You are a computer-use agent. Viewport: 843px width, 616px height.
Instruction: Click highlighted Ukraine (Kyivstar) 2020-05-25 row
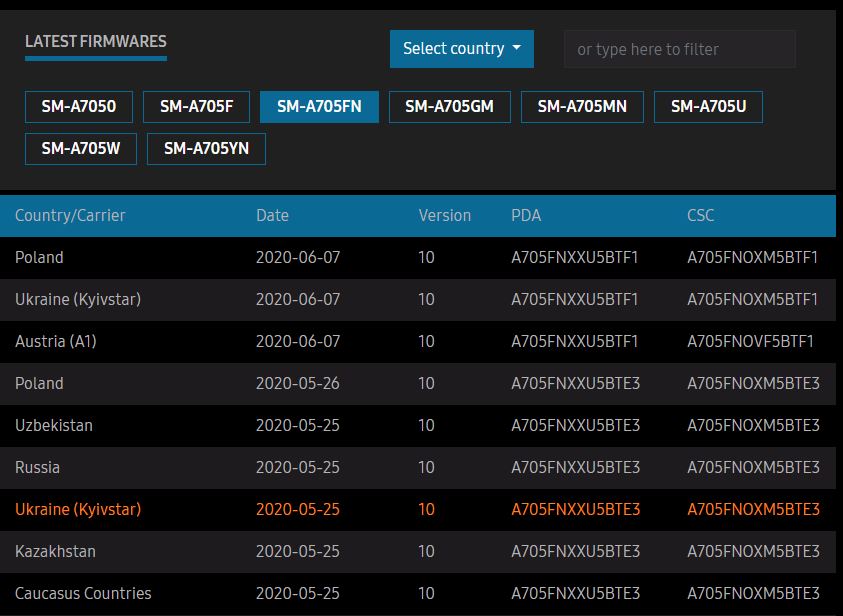pos(418,510)
